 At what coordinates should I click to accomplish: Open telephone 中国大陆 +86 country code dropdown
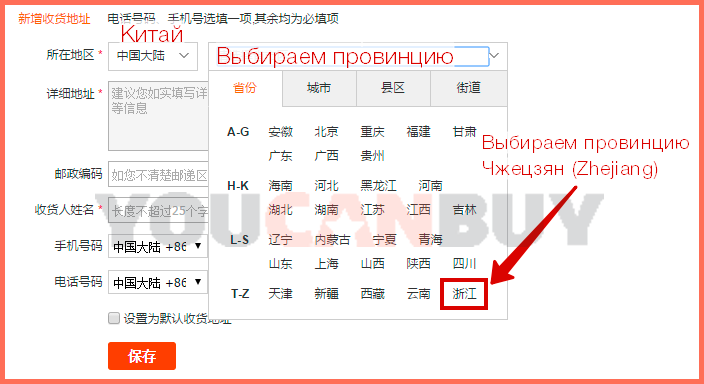tap(158, 282)
